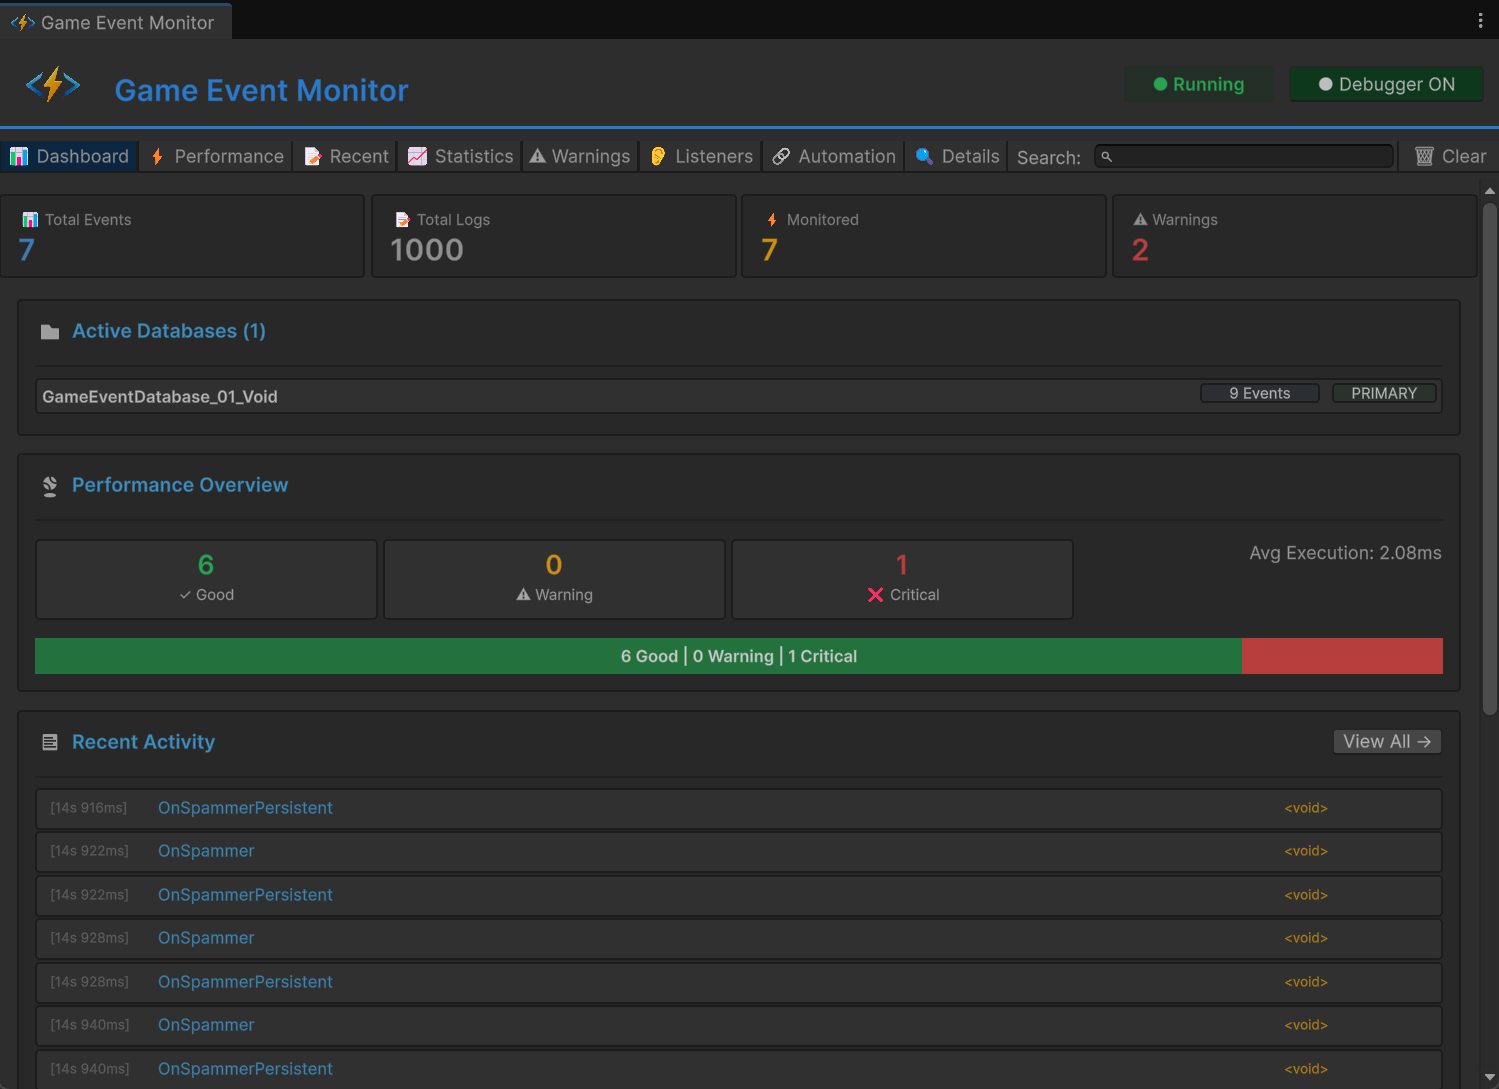This screenshot has height=1089, width=1499.
Task: Toggle the PRIMARY database badge
Action: coord(1384,393)
